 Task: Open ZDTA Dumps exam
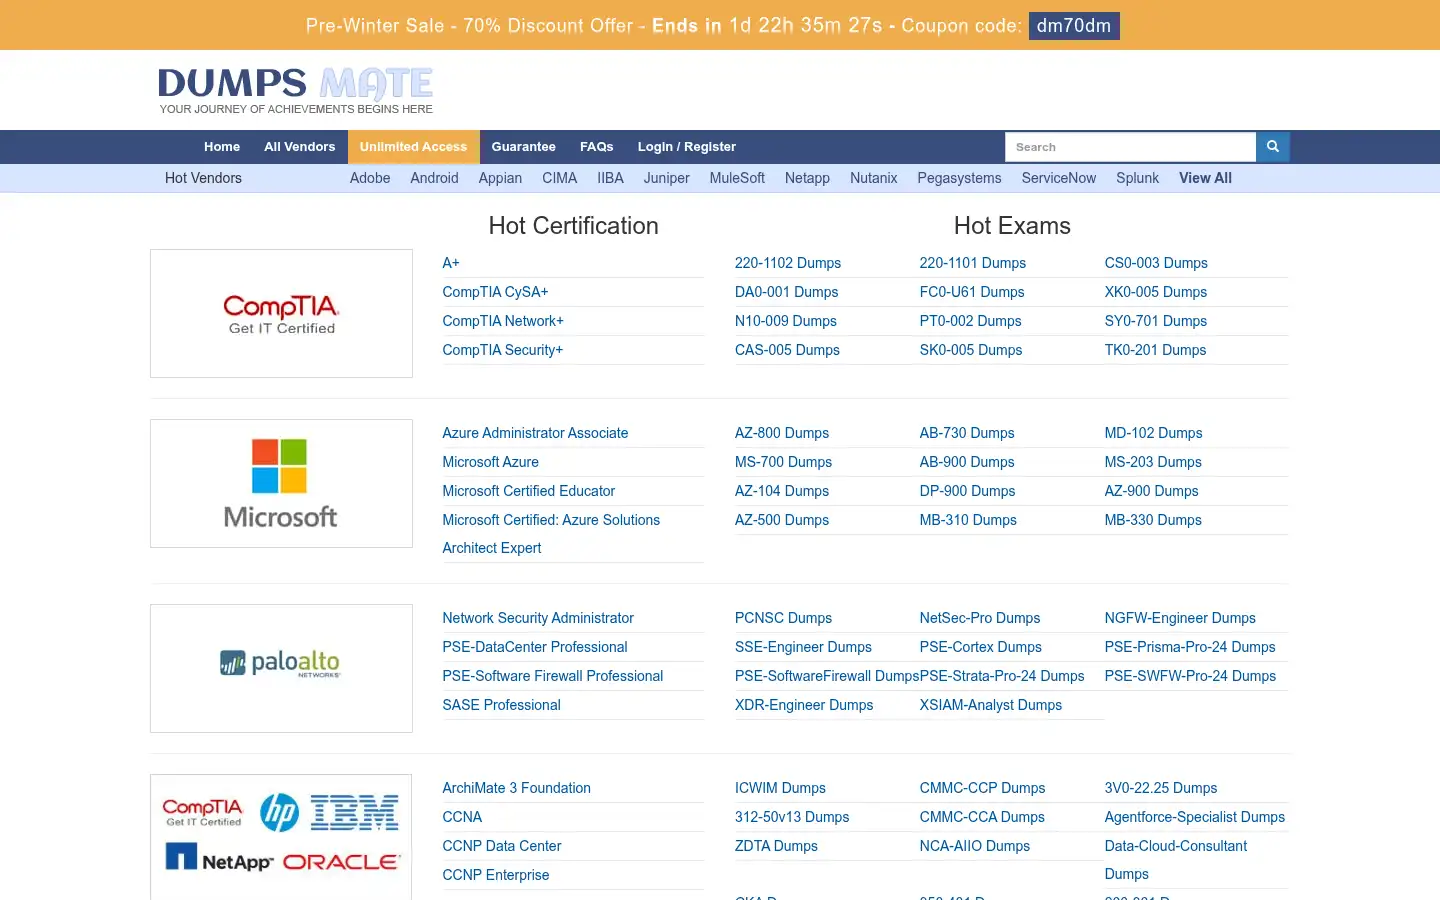[x=776, y=846]
